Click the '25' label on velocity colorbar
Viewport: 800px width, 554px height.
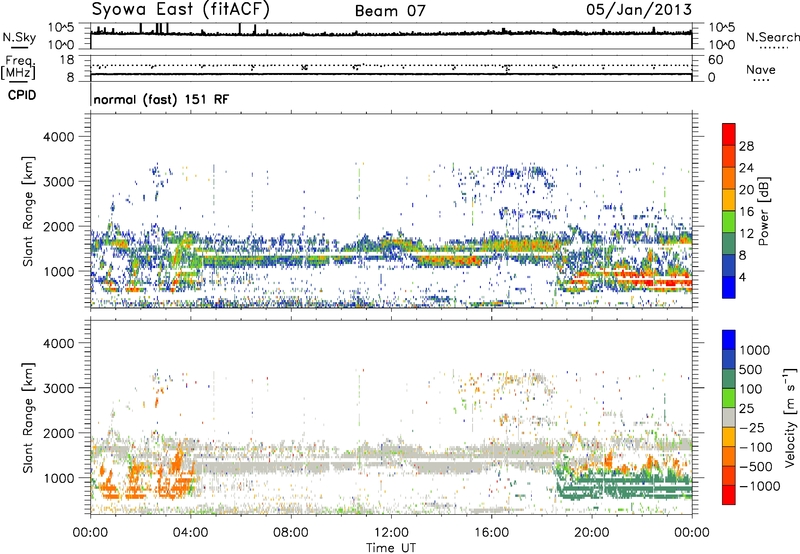746,408
